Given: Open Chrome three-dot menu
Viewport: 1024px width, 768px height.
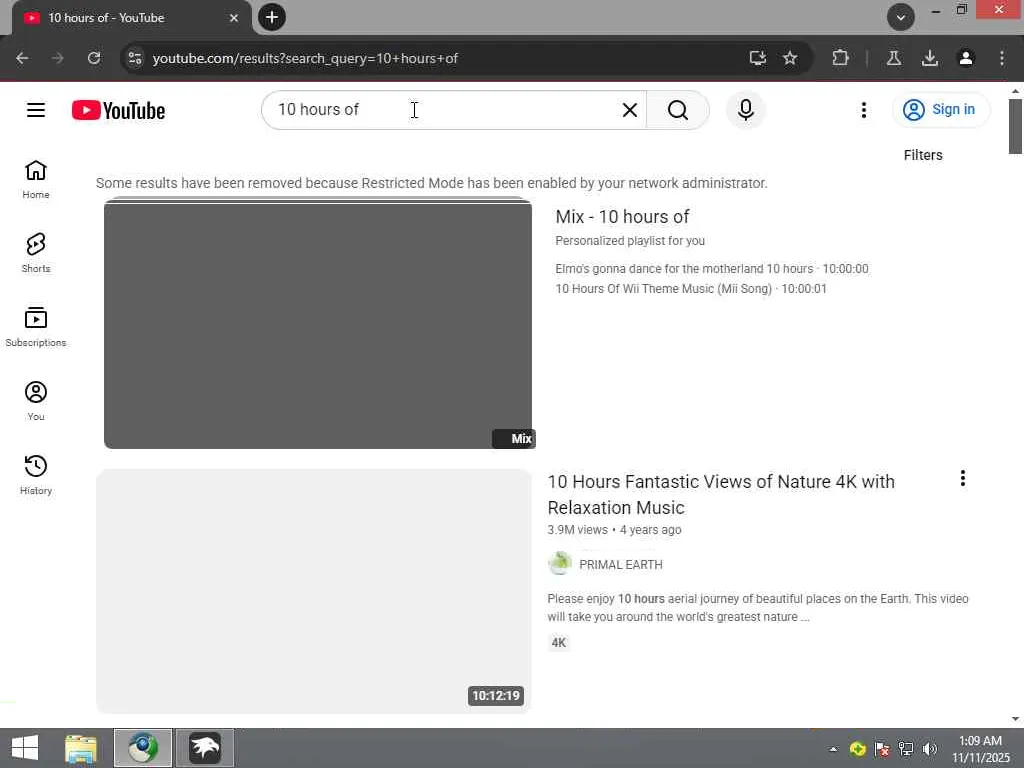Looking at the screenshot, I should 1002,58.
